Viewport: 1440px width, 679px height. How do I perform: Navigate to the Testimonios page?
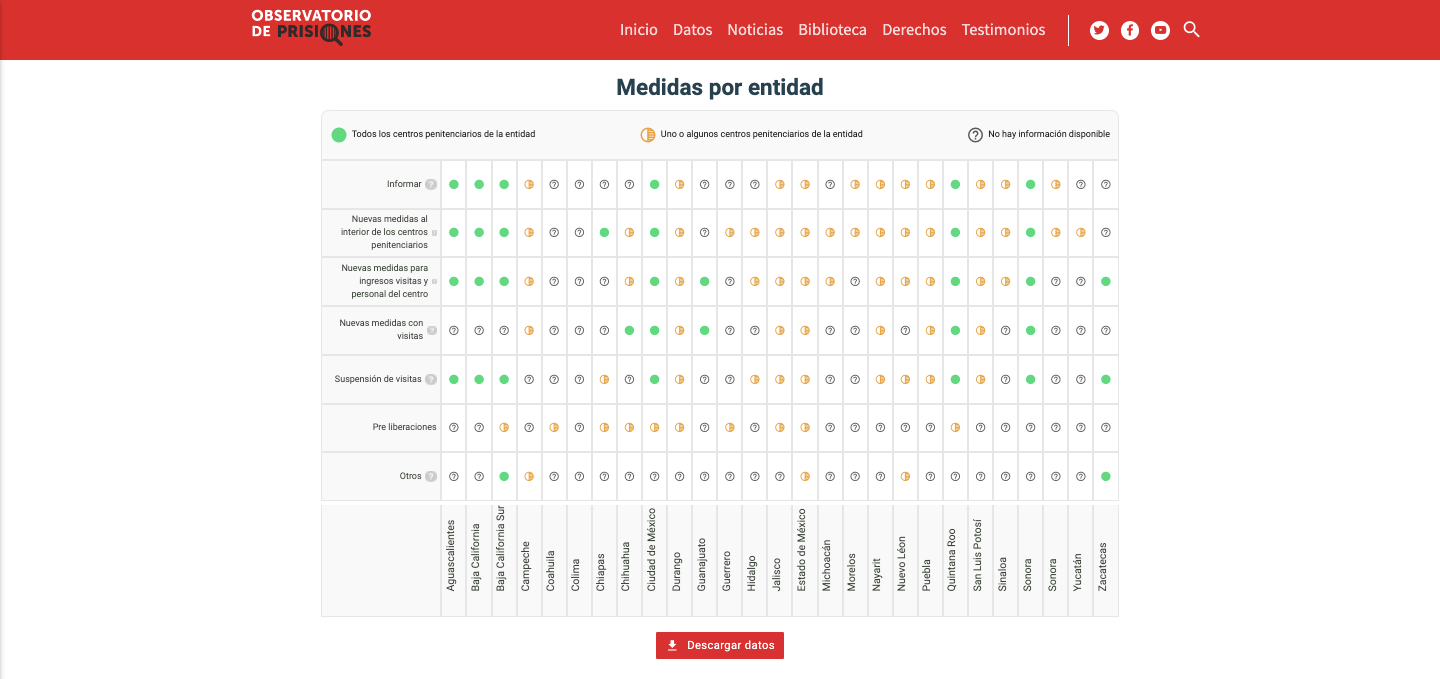1003,30
